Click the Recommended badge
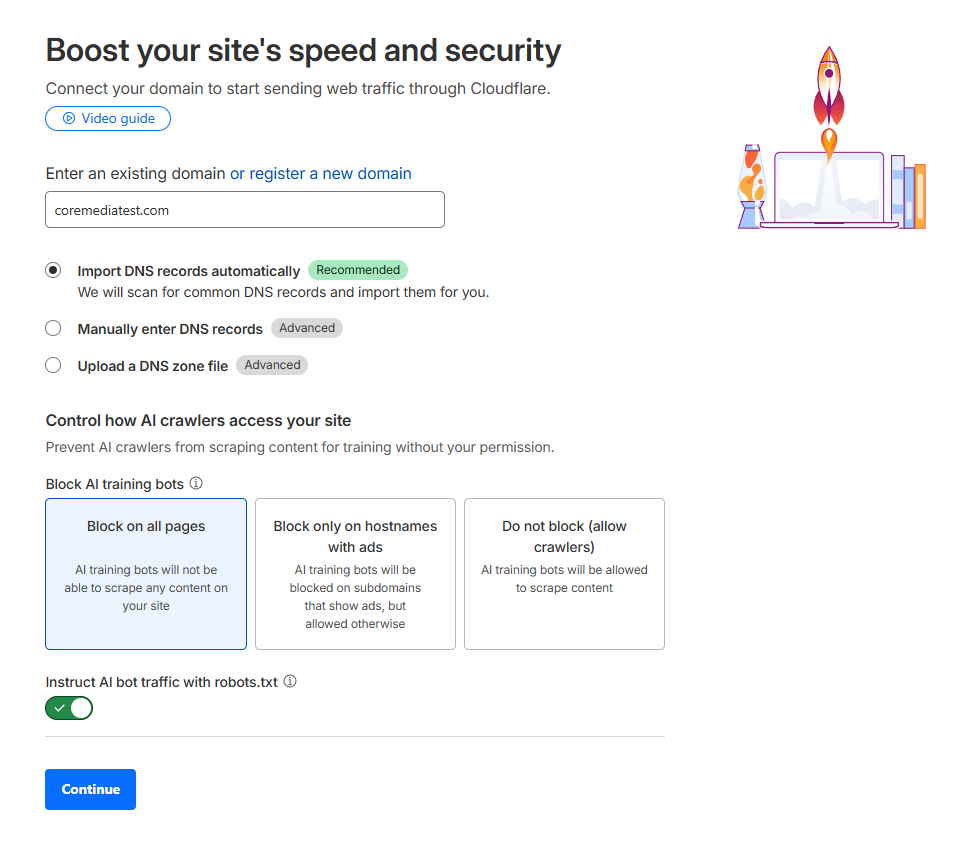Viewport: 957px width, 856px height. click(x=358, y=270)
